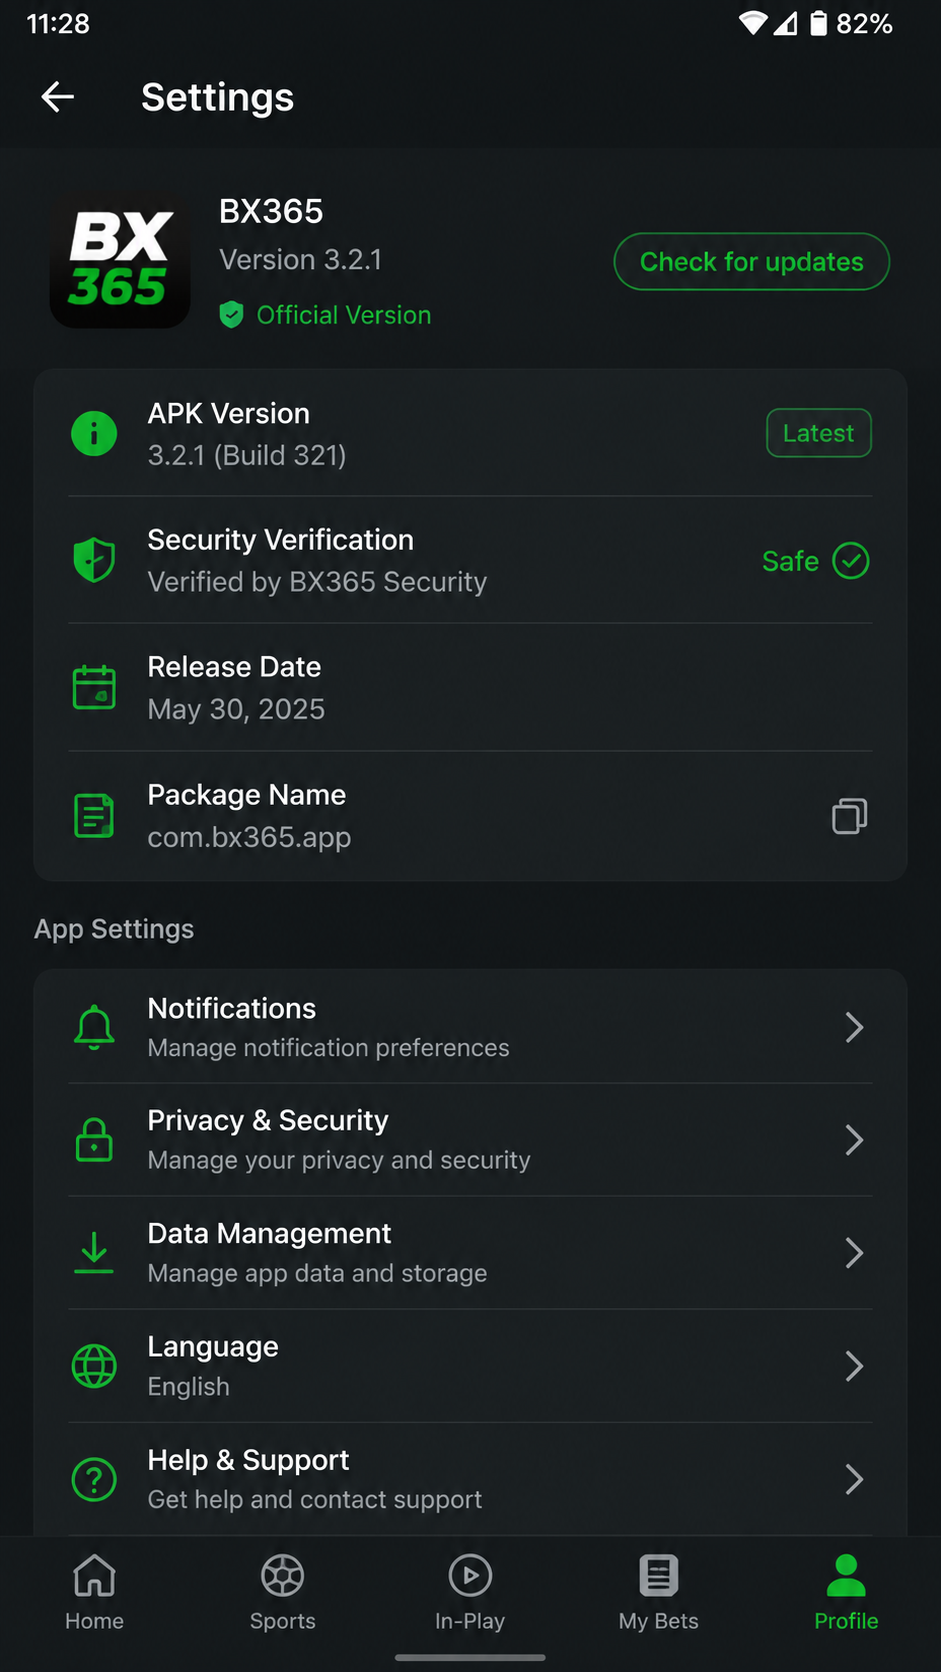
Task: Tap the Settings page title
Action: coord(217,97)
